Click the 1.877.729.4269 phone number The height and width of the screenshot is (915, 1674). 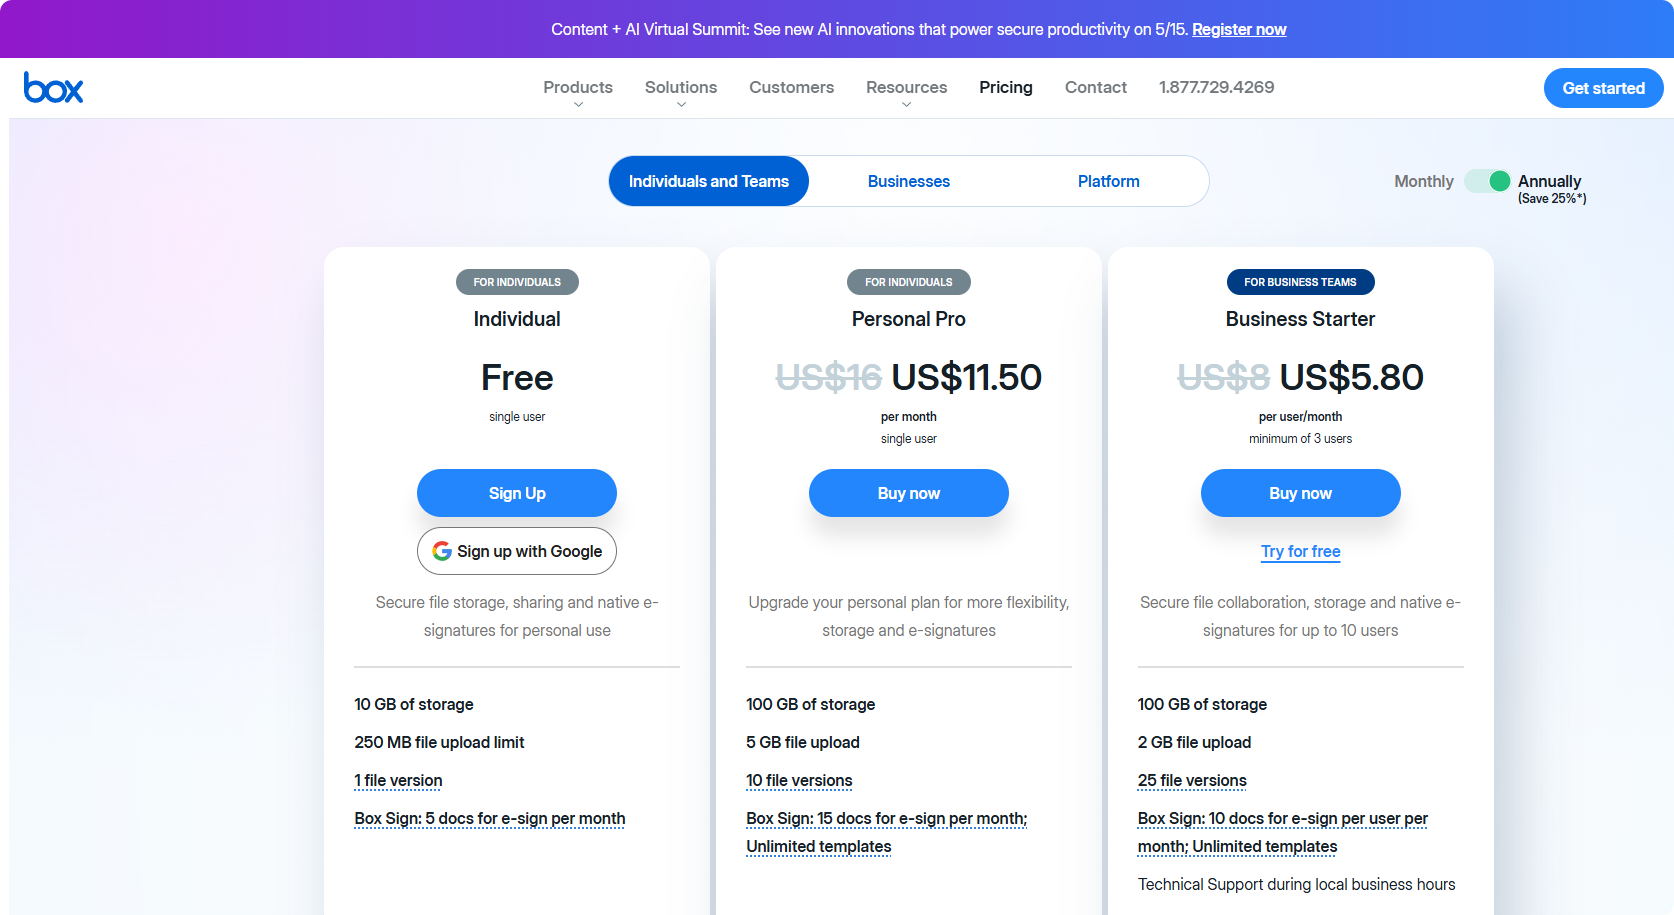[1216, 87]
